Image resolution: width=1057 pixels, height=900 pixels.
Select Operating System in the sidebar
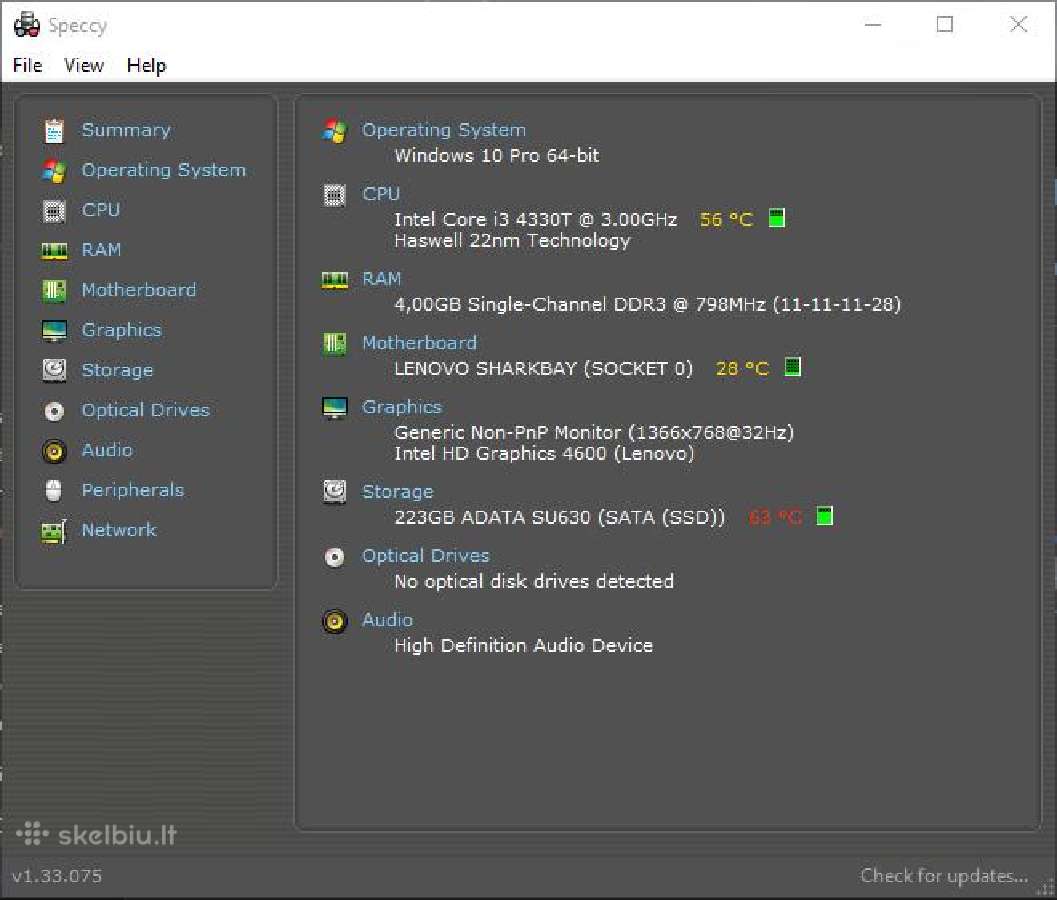pyautogui.click(x=164, y=170)
